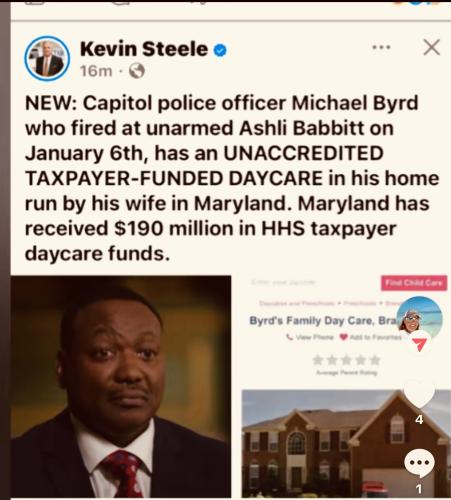Open the Byrd's Family Day Care title
451x500 pixels.
tap(322, 321)
